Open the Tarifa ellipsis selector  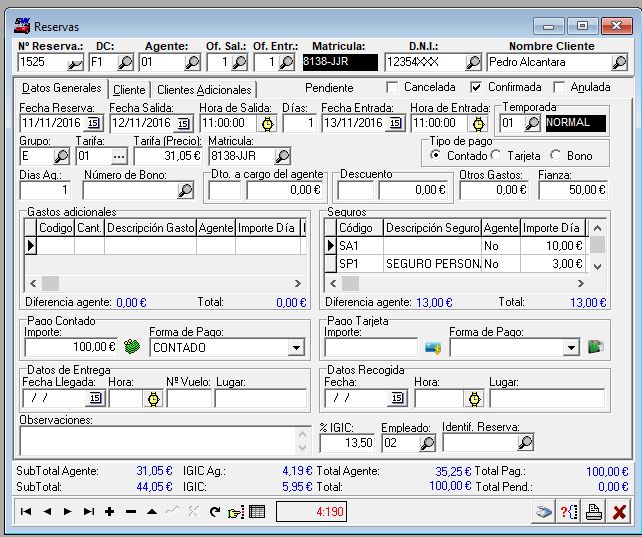[119, 156]
